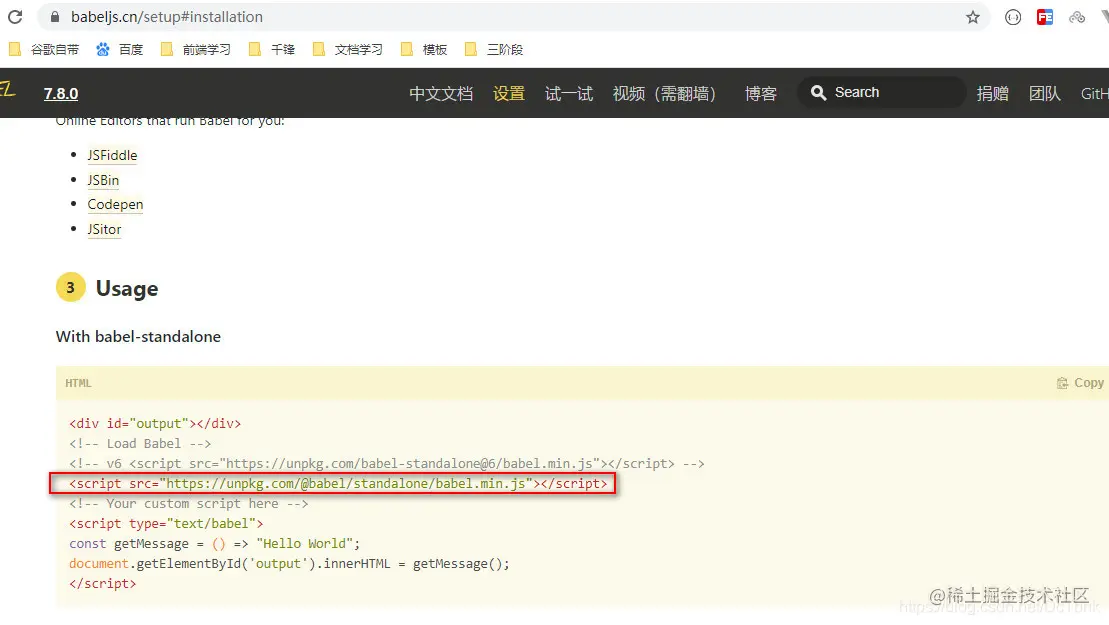The image size is (1109, 625).
Task: Click the div id="output" code line
Action: (x=155, y=424)
